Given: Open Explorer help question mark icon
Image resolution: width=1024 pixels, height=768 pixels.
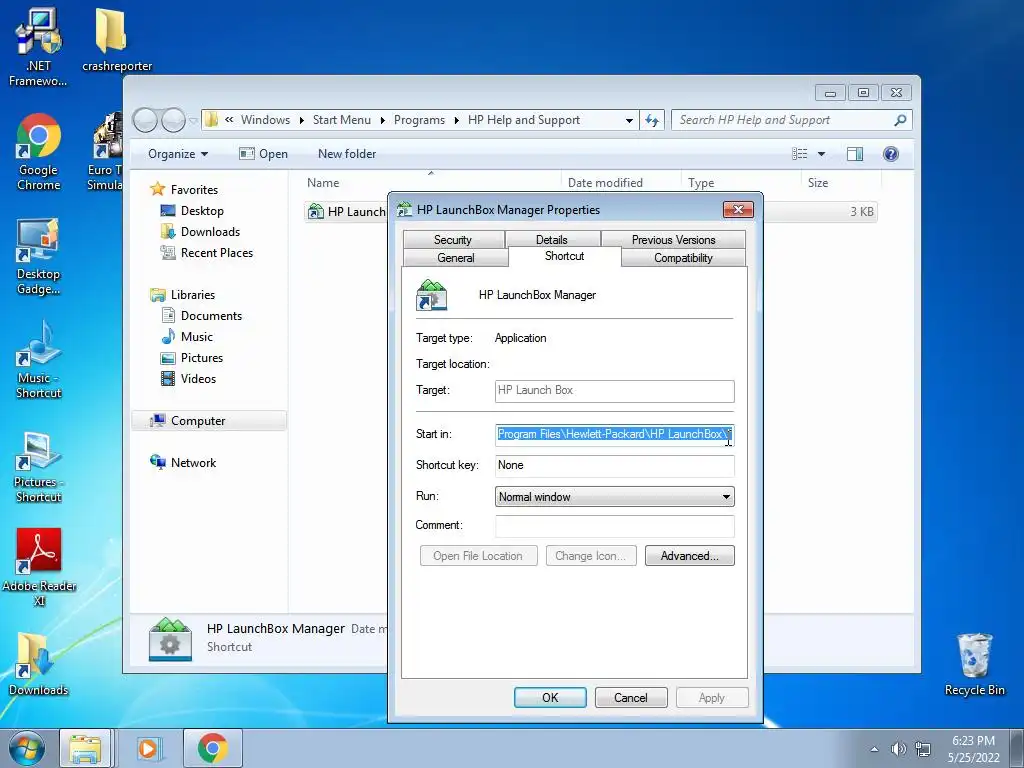Looking at the screenshot, I should [x=891, y=154].
